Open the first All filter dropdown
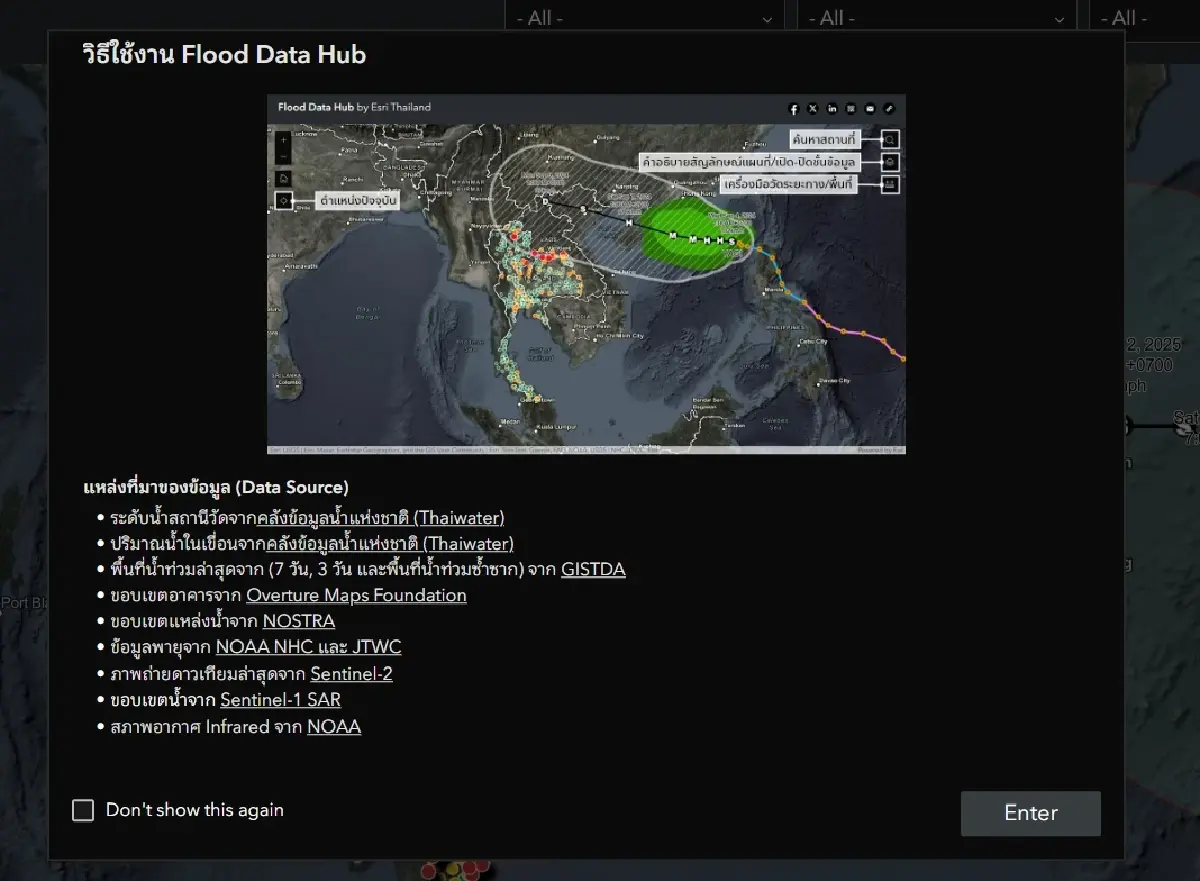This screenshot has width=1200, height=881. click(x=644, y=17)
